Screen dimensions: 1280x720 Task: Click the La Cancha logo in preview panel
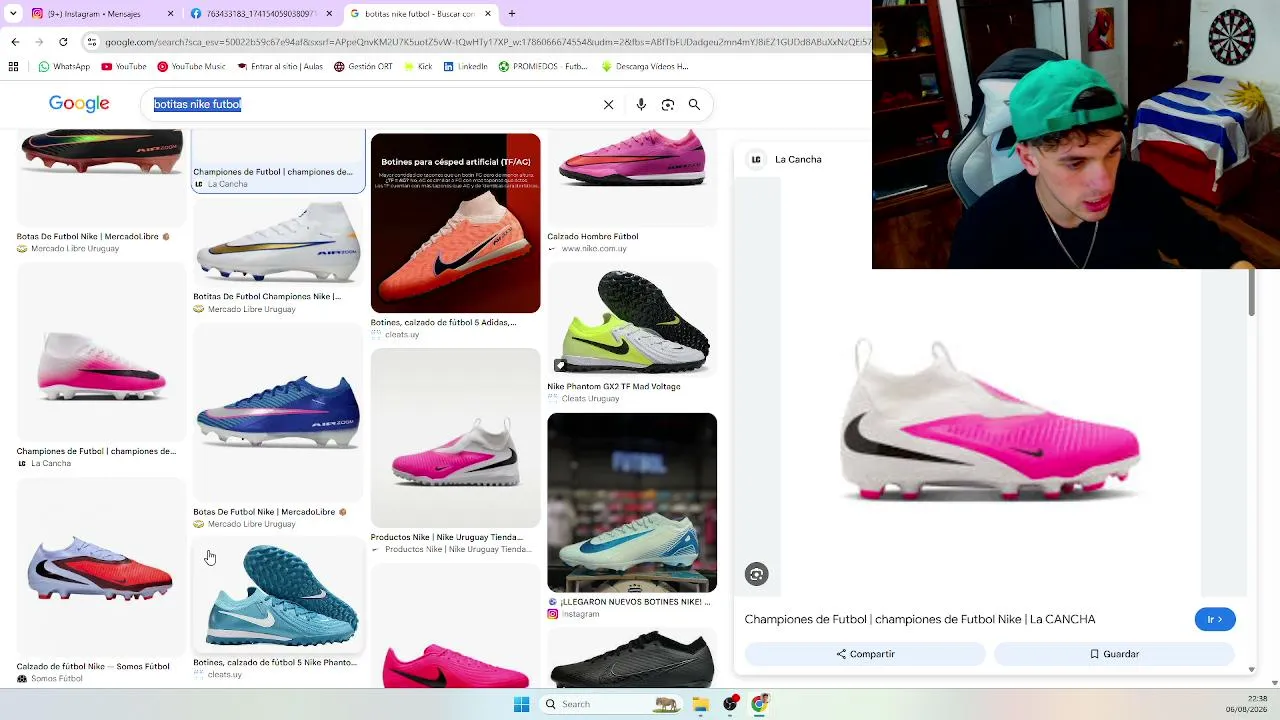pos(756,160)
